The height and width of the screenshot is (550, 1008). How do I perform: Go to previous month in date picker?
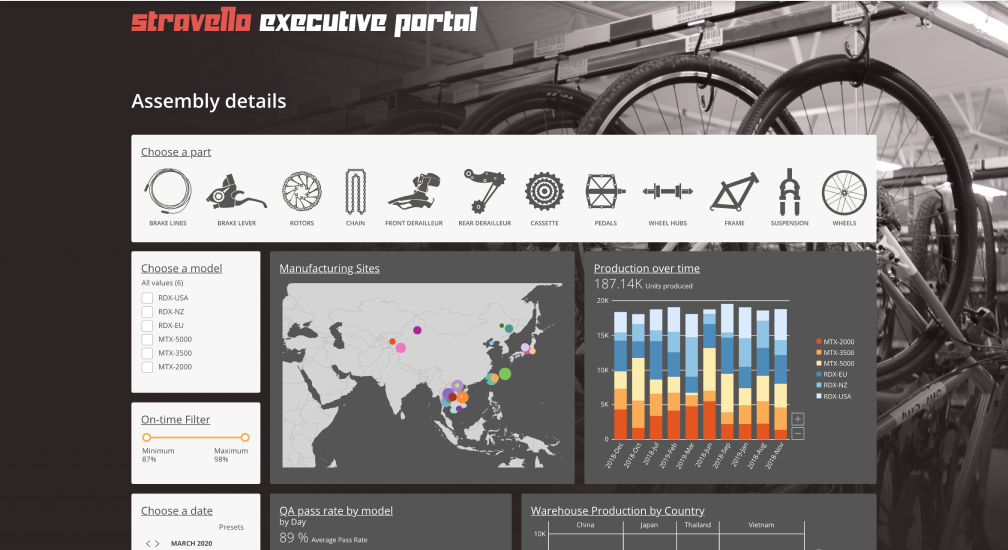pyautogui.click(x=148, y=544)
